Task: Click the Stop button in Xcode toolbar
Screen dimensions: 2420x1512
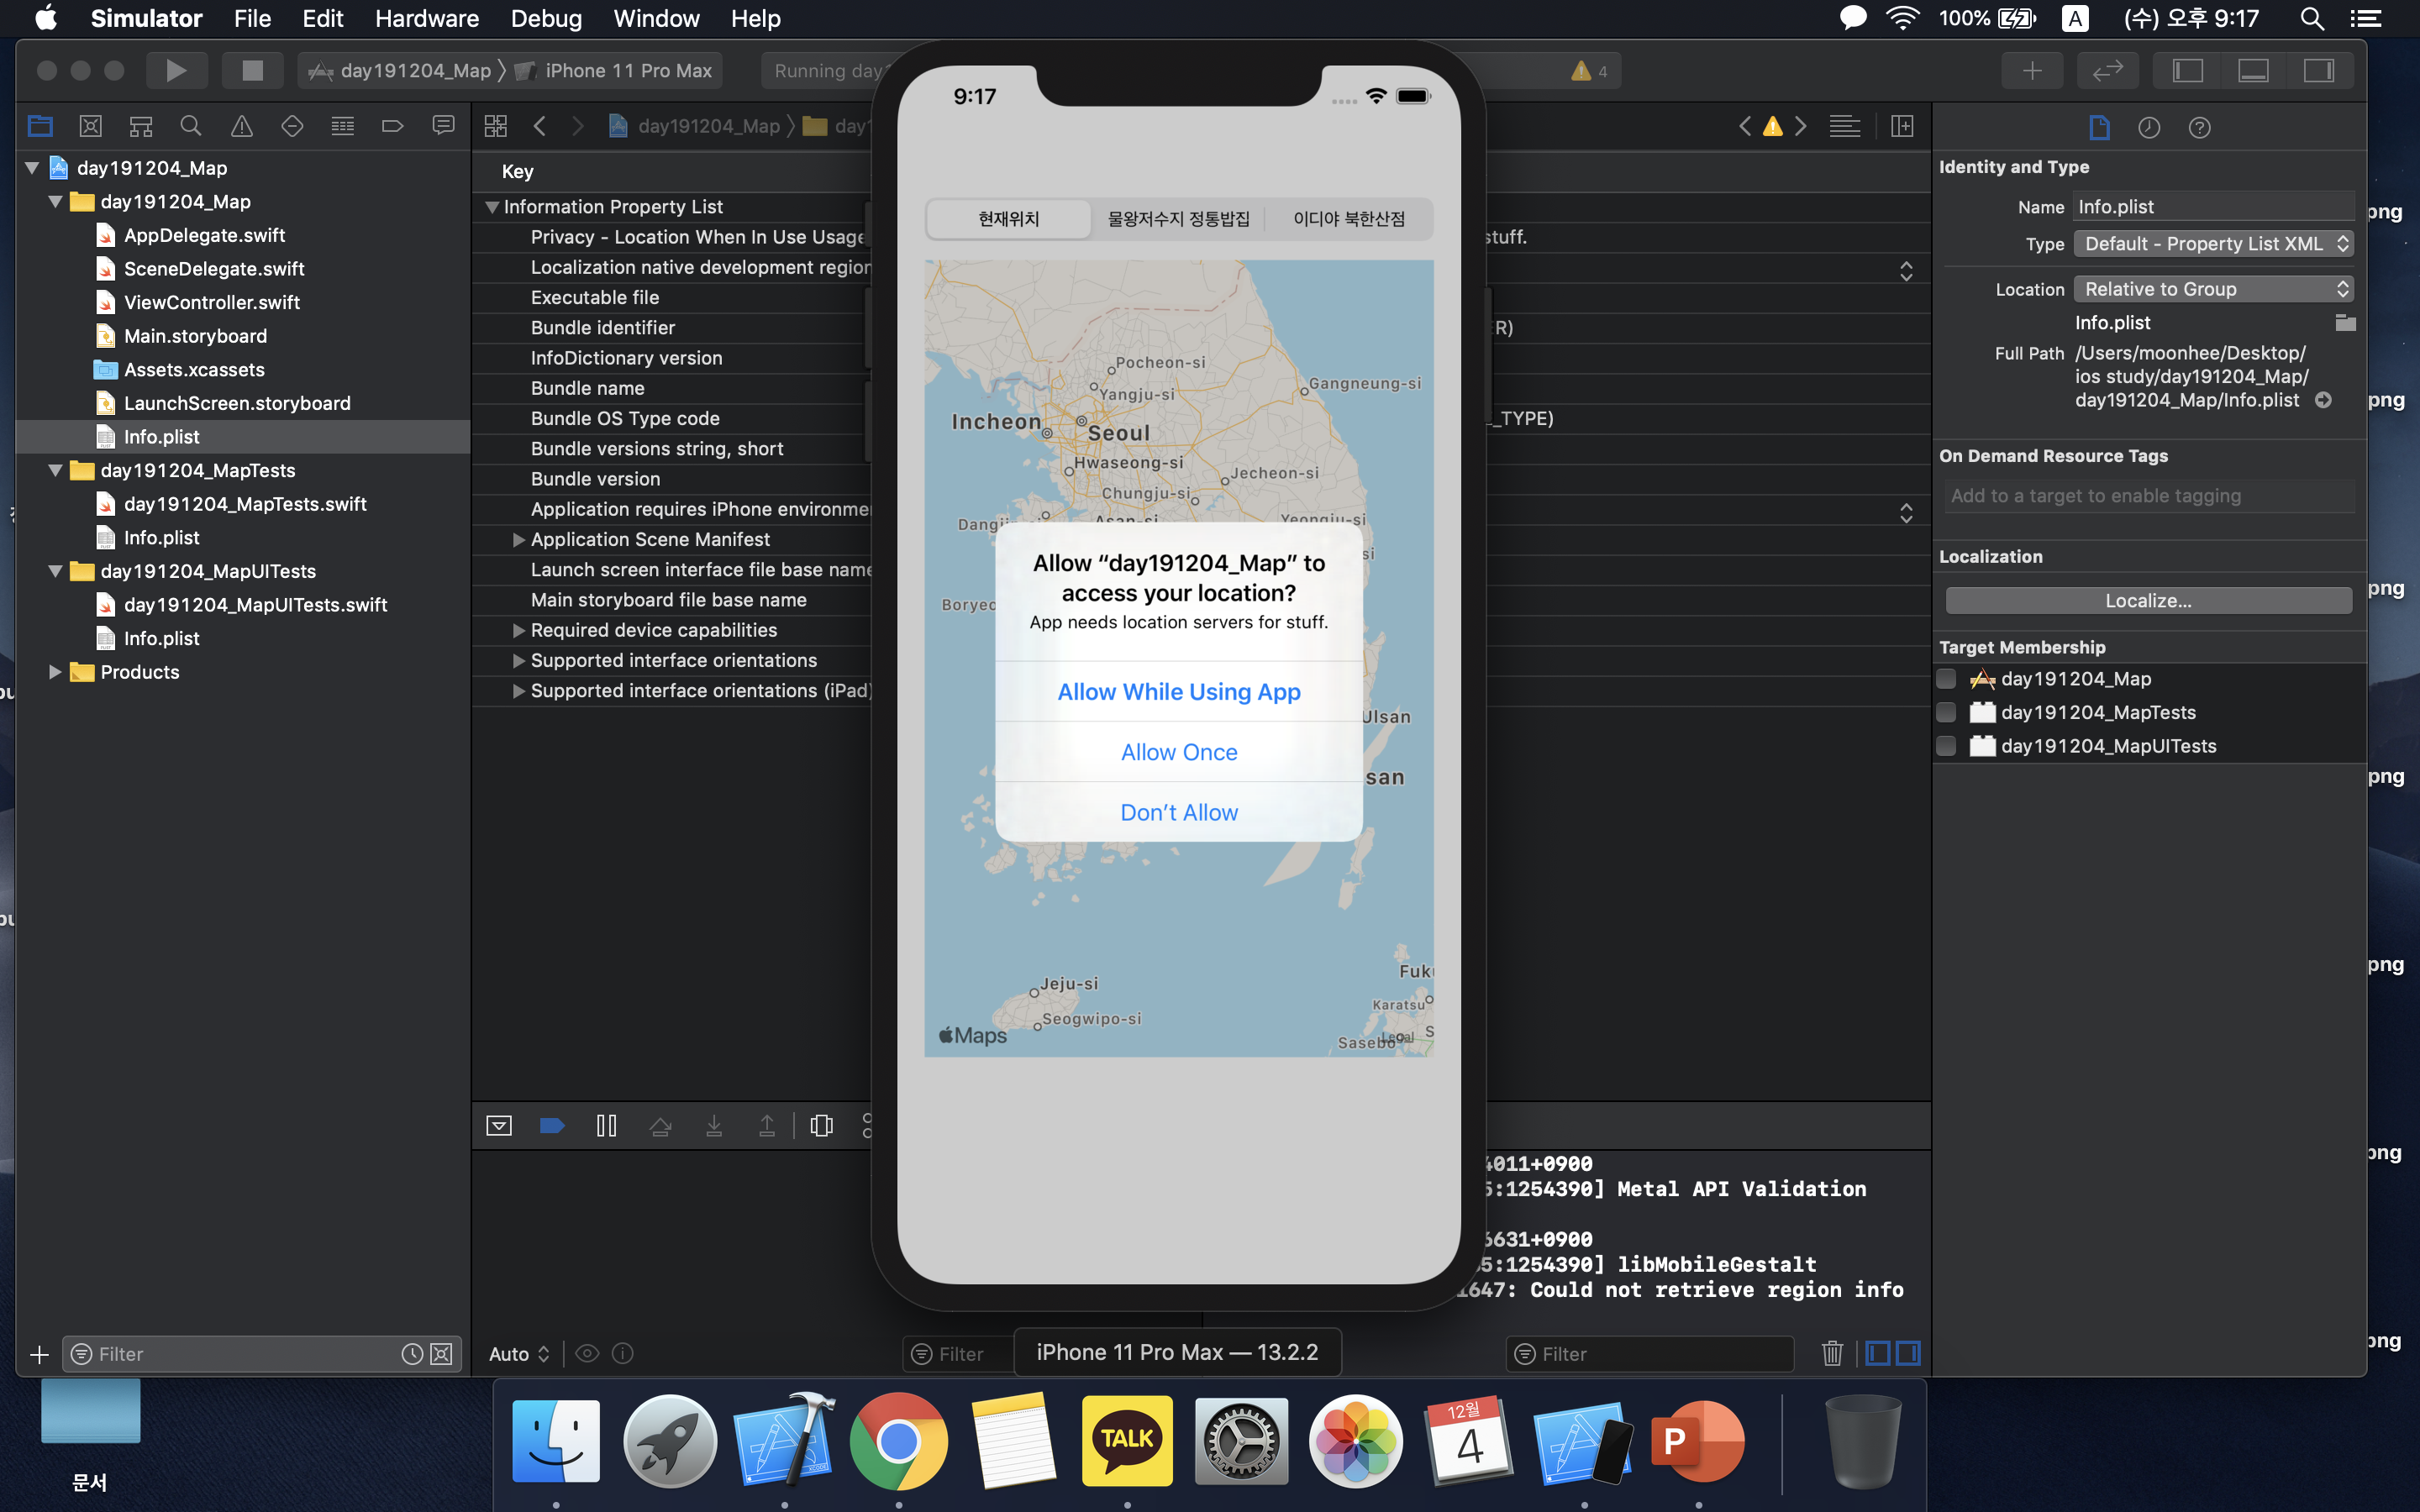Action: coord(252,70)
